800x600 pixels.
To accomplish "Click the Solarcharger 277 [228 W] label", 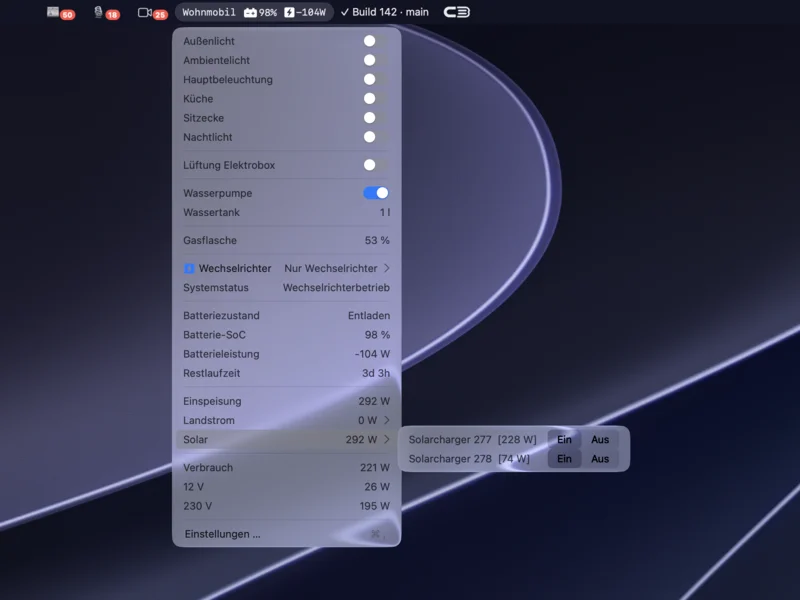I will point(472,439).
